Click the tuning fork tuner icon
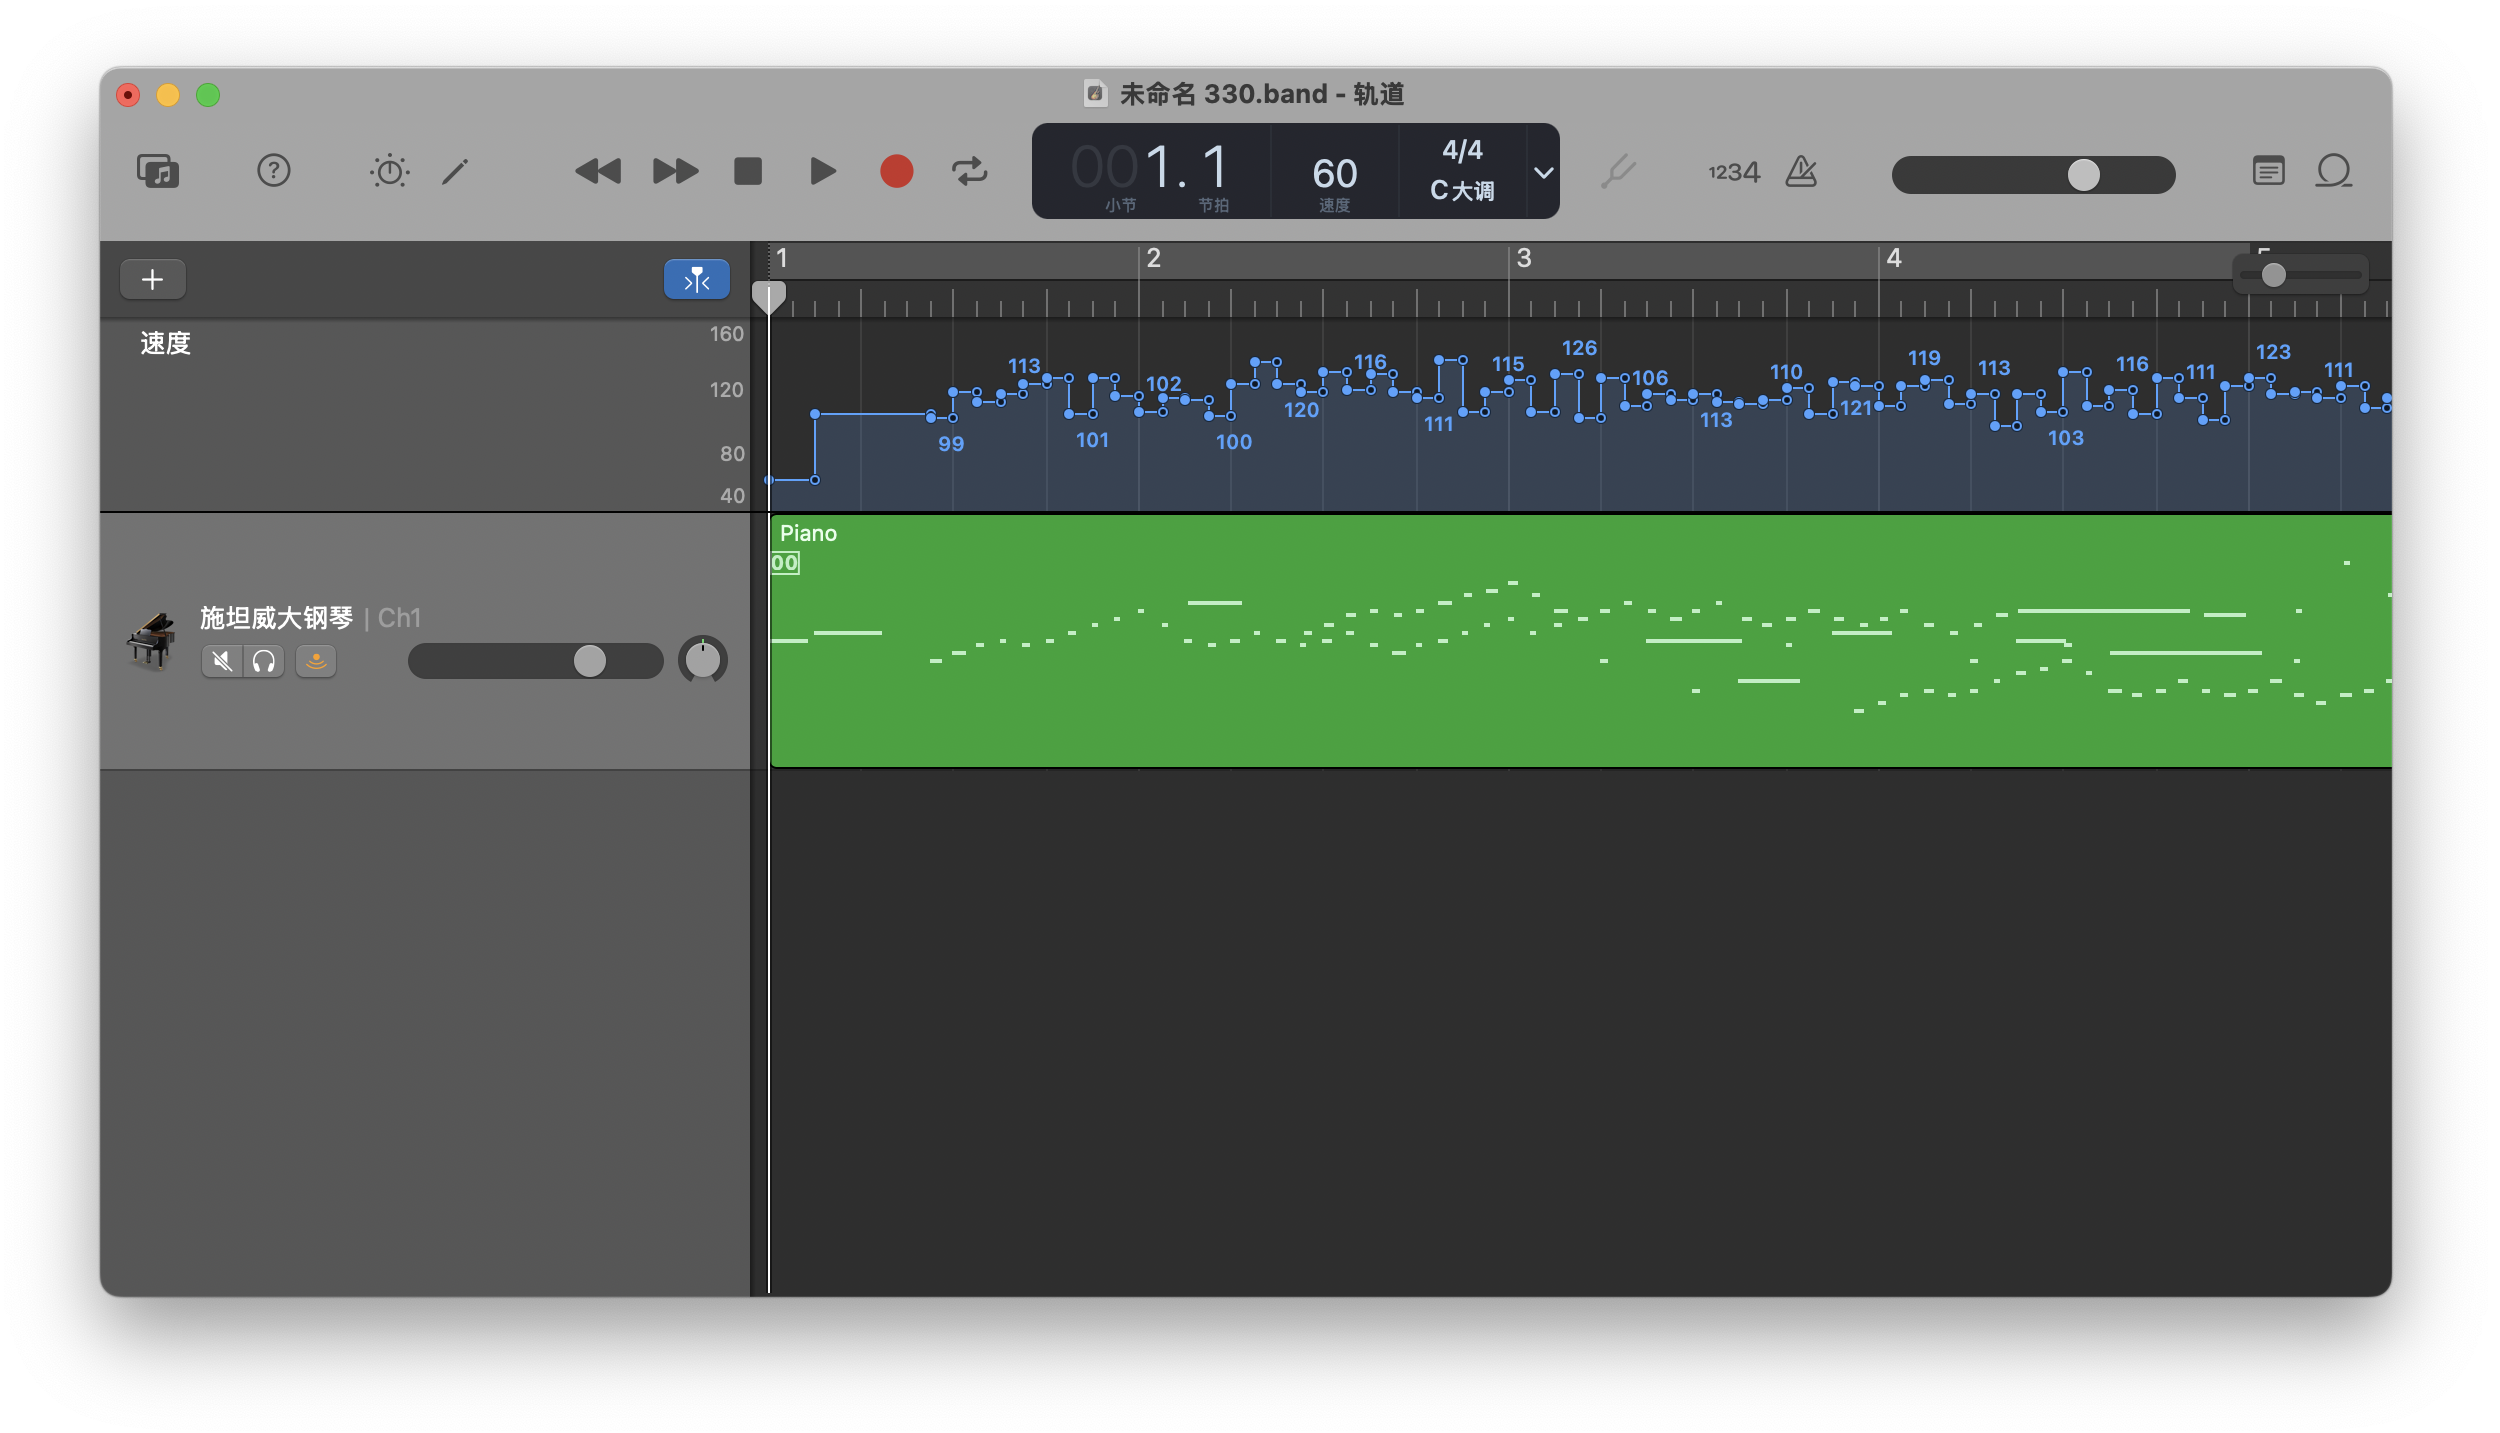Screen dimensions: 2500x1433 click(1620, 170)
